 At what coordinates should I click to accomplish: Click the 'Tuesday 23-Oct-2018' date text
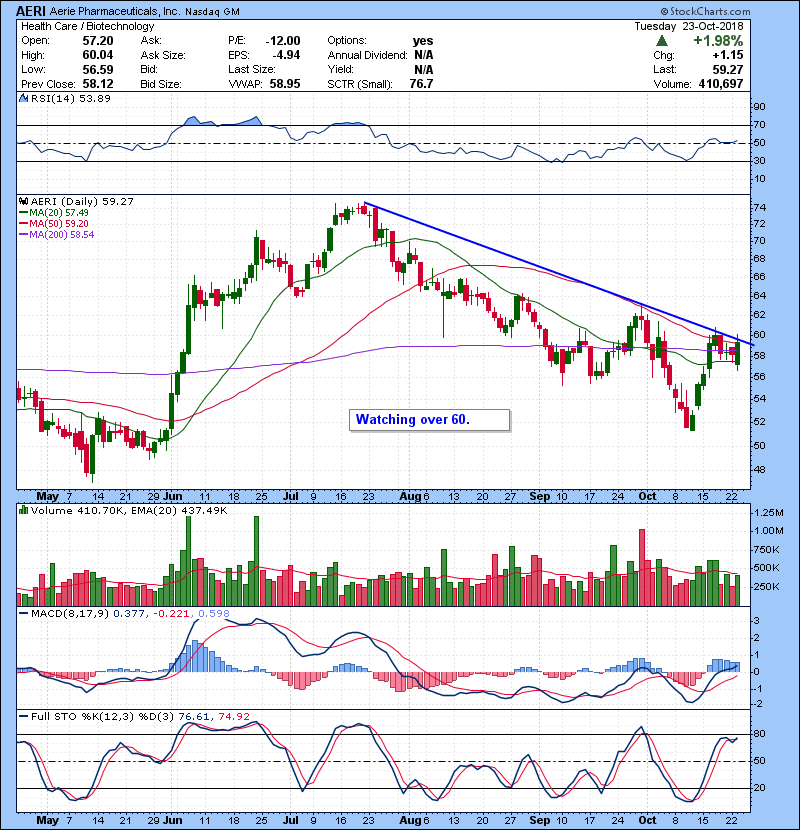689,26
